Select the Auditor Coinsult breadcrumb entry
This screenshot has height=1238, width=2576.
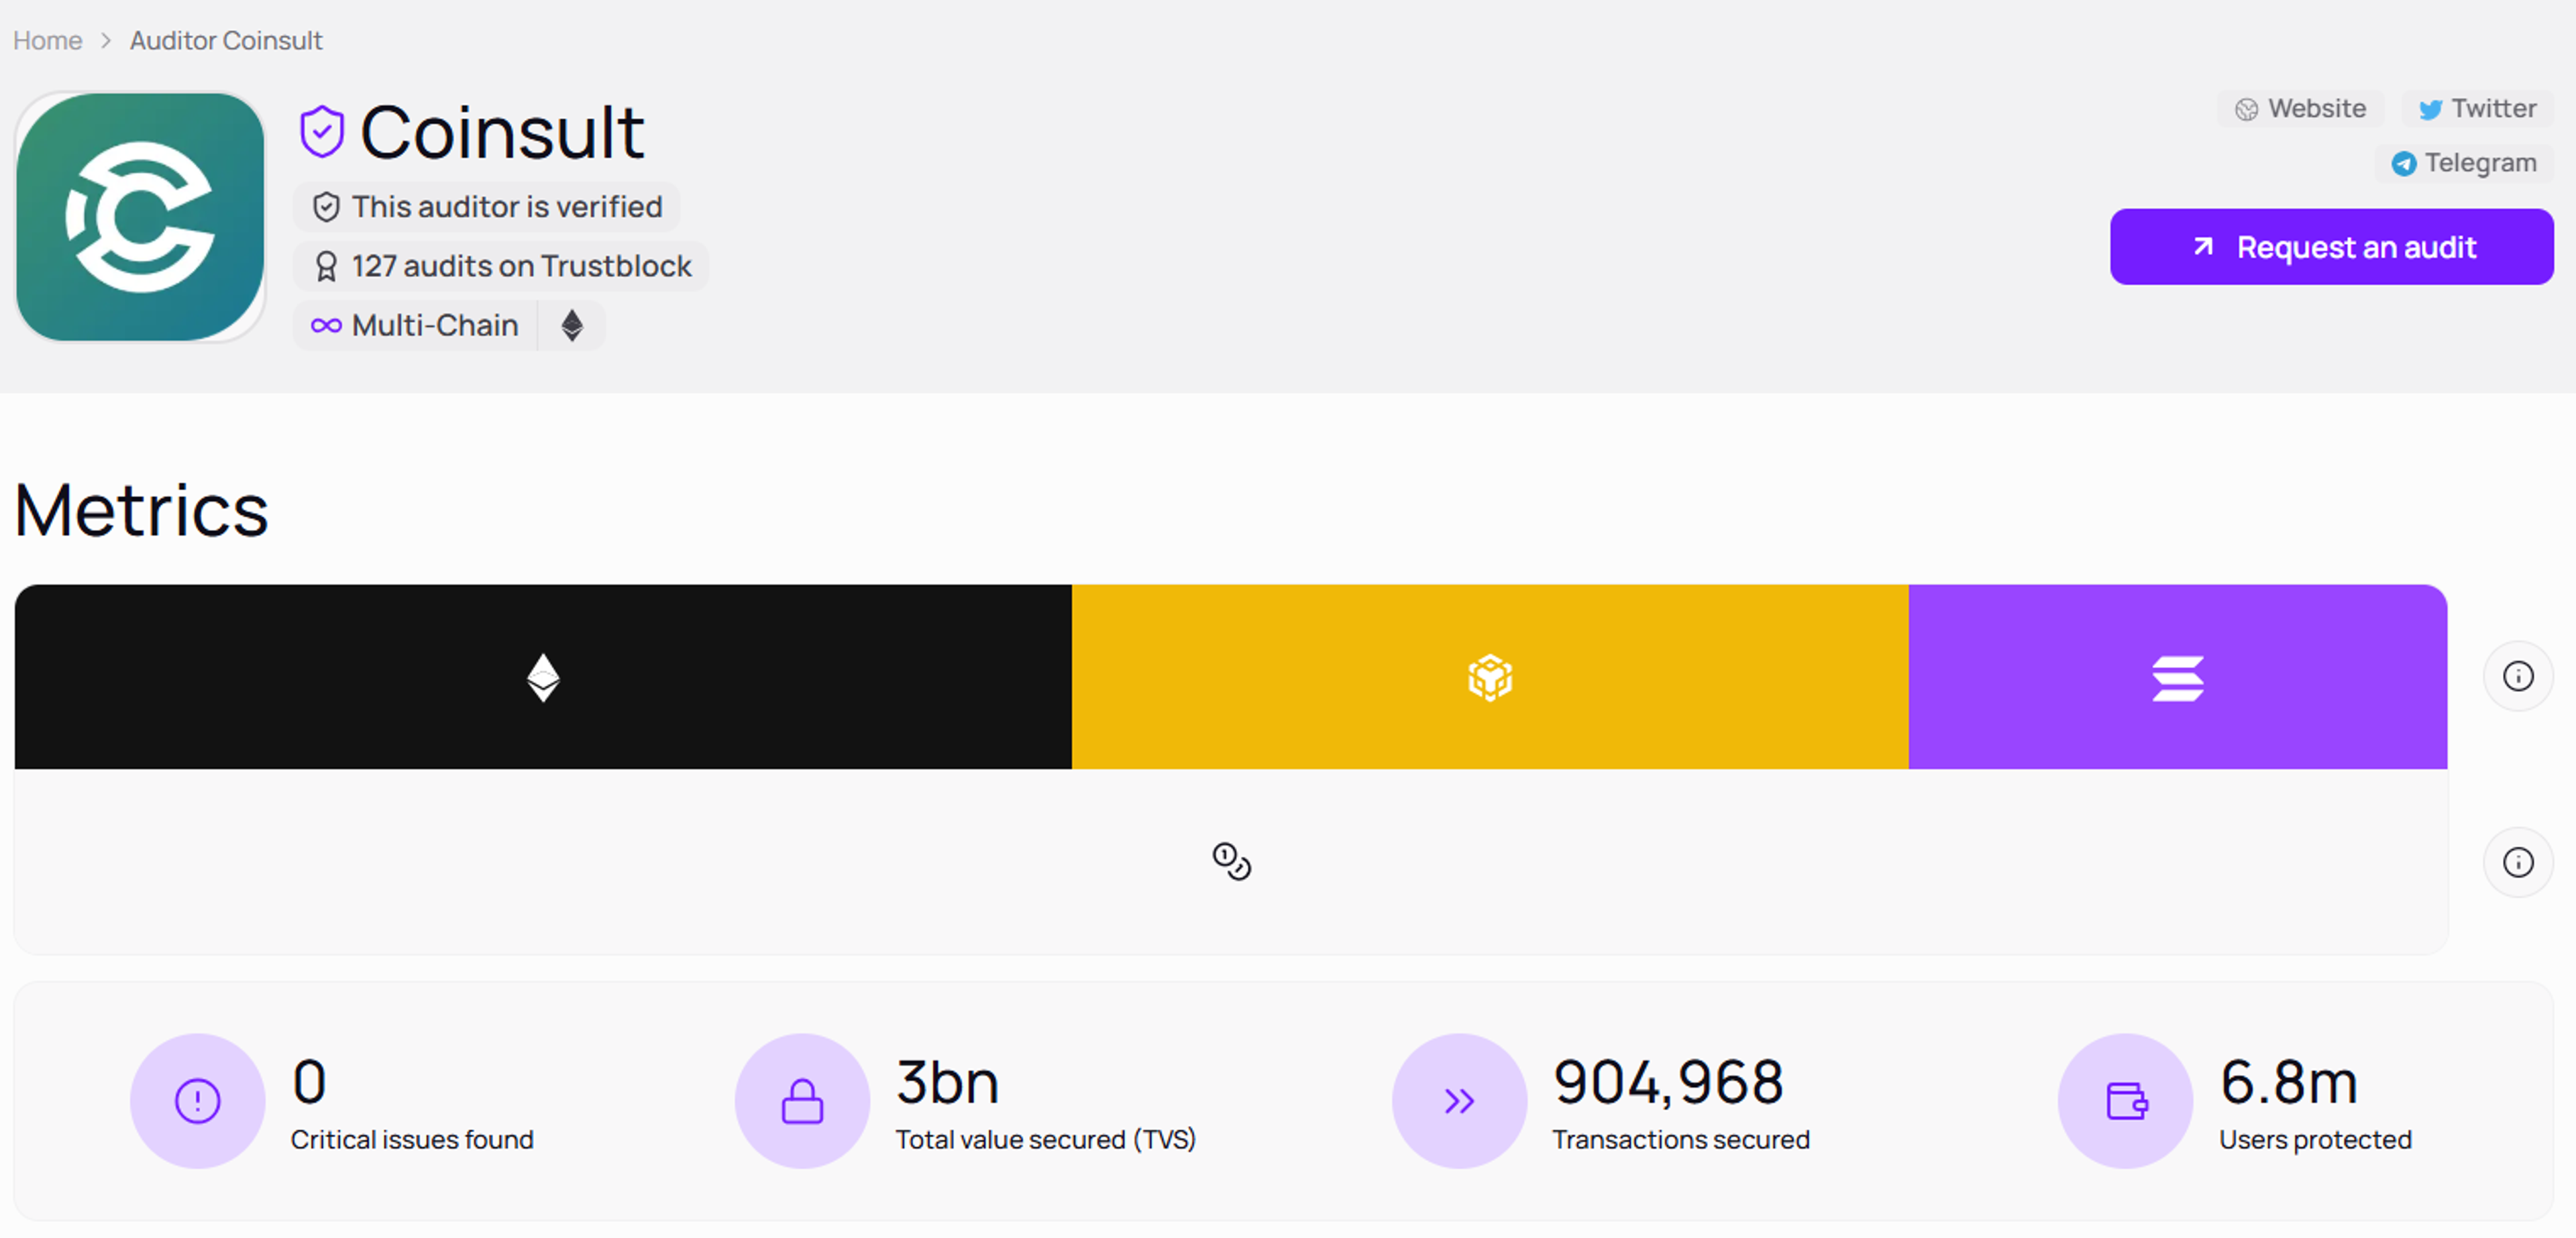click(x=225, y=40)
